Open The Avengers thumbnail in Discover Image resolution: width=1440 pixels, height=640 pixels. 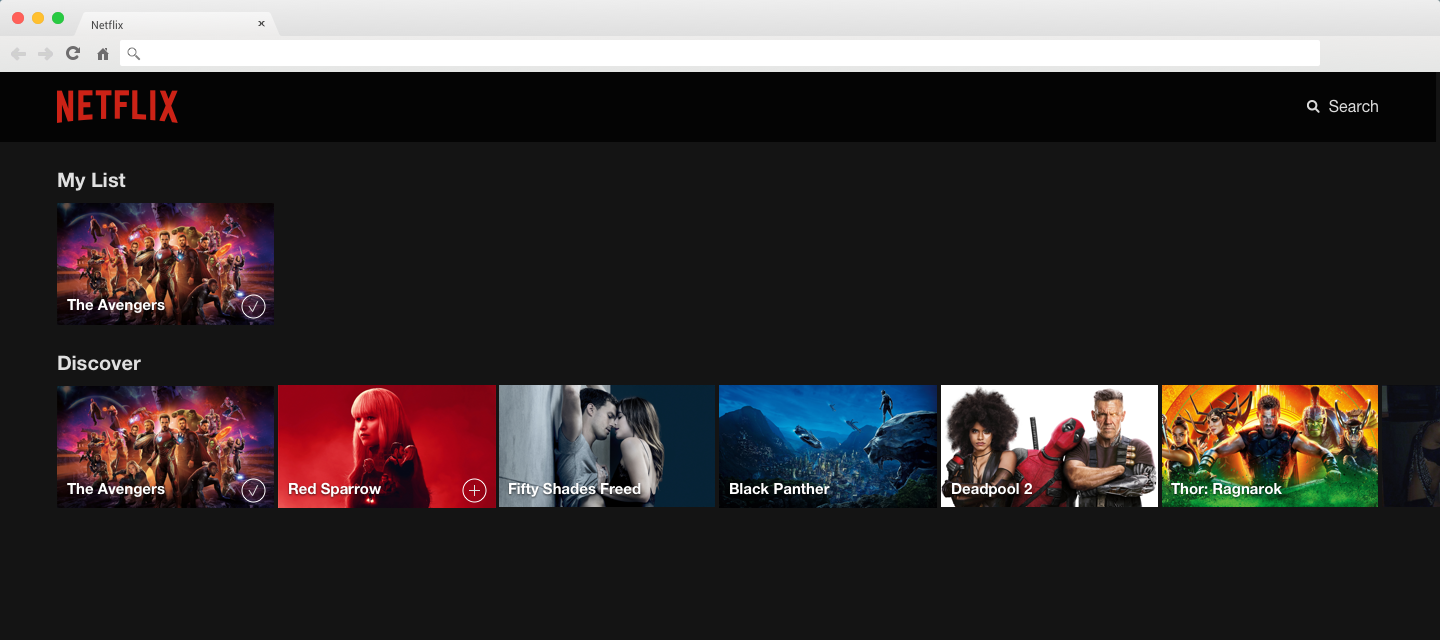point(165,447)
